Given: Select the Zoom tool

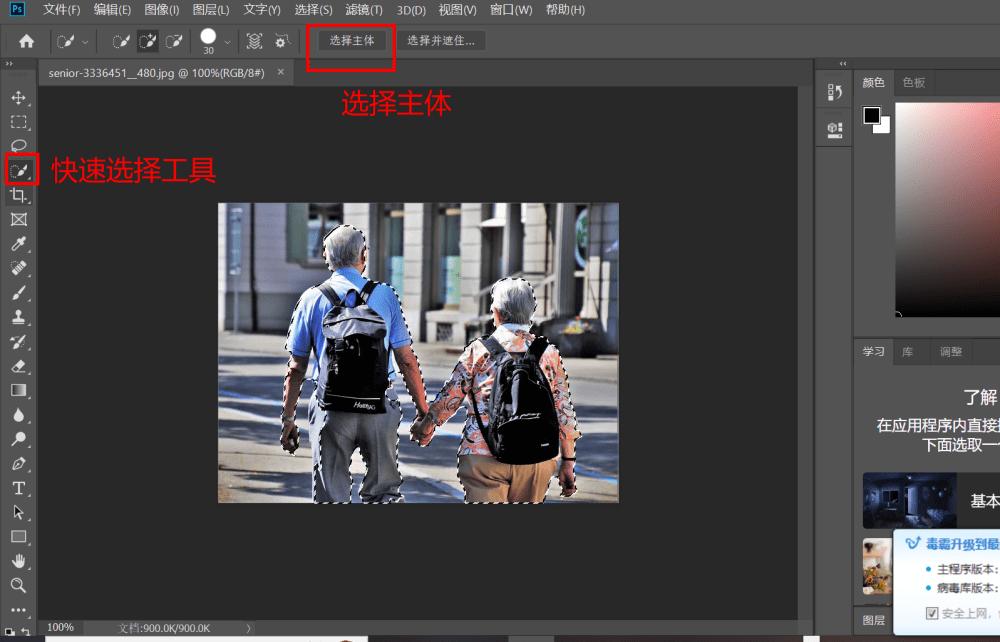Looking at the screenshot, I should pyautogui.click(x=18, y=585).
